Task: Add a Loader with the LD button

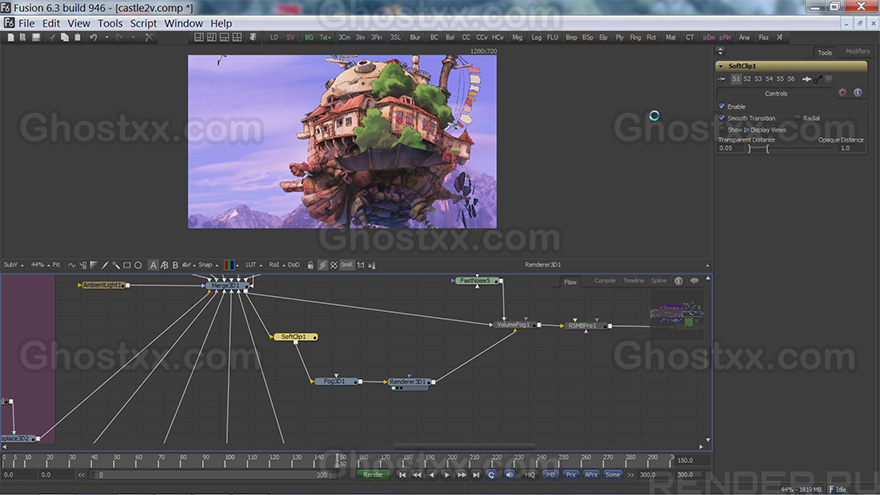Action: coord(274,38)
